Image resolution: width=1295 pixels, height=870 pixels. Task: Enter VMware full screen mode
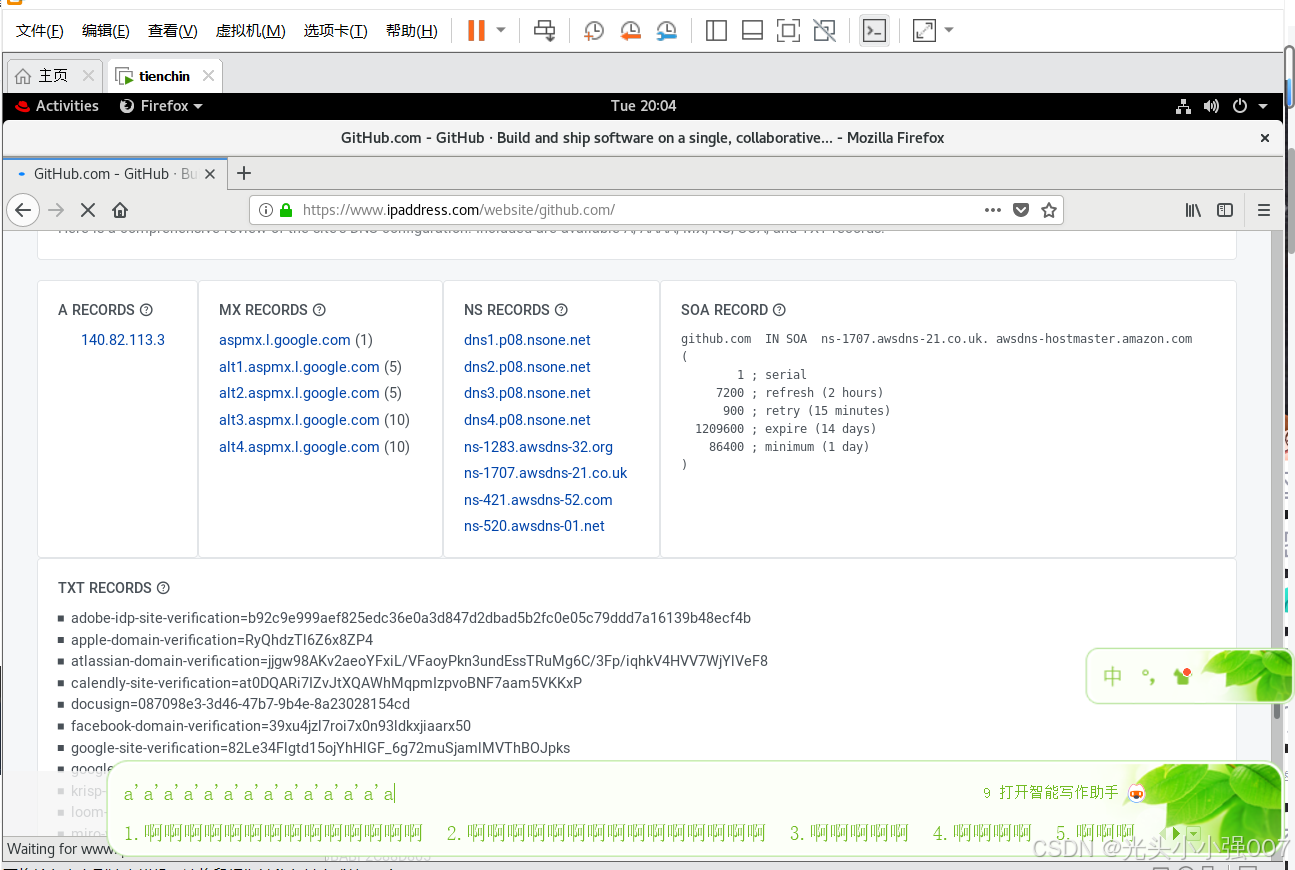click(x=788, y=31)
